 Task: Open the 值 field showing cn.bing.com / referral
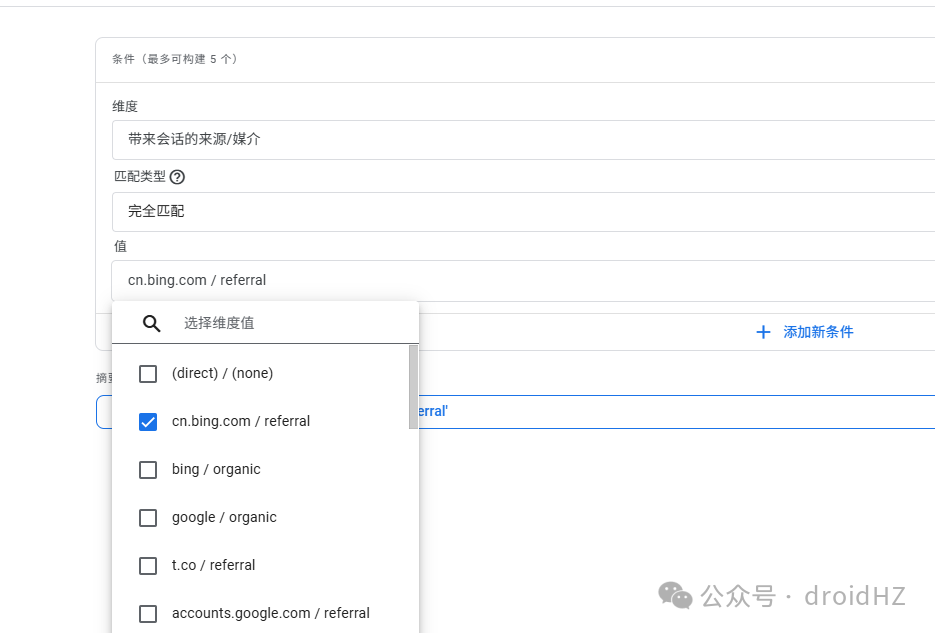point(524,280)
